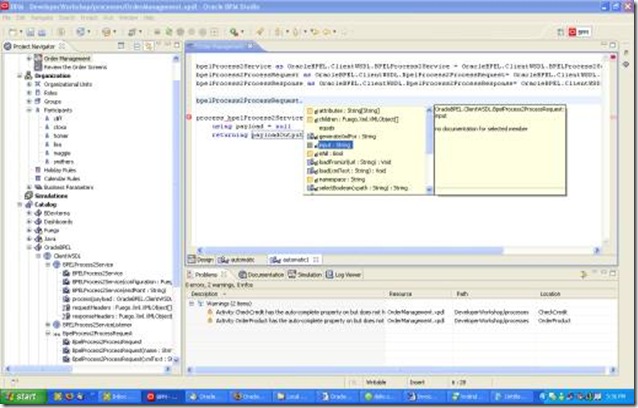638x408 pixels.
Task: Expand the BPELProcess2ServiceListener node
Action: tap(48, 325)
